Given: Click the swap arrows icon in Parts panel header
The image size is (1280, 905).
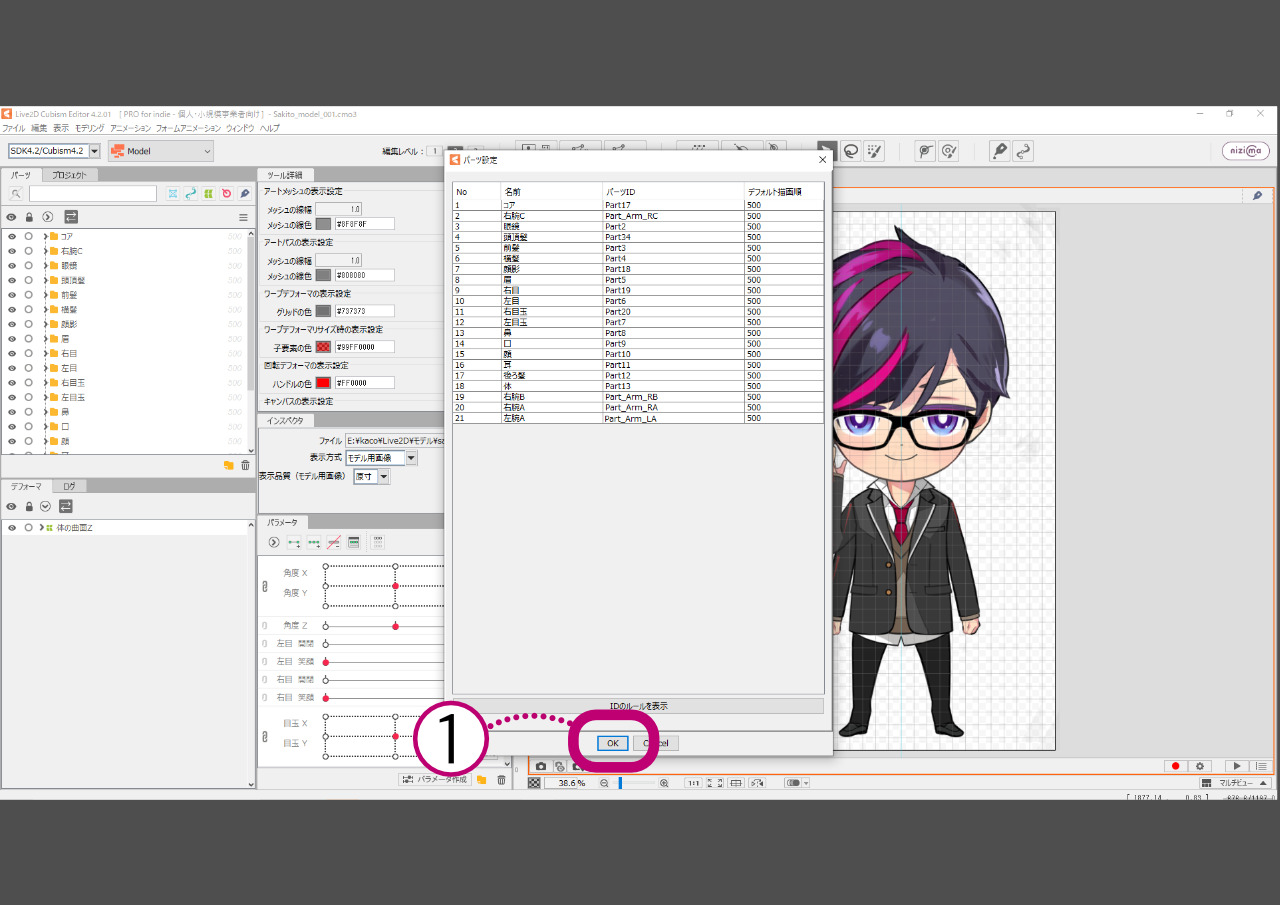Looking at the screenshot, I should pos(71,216).
